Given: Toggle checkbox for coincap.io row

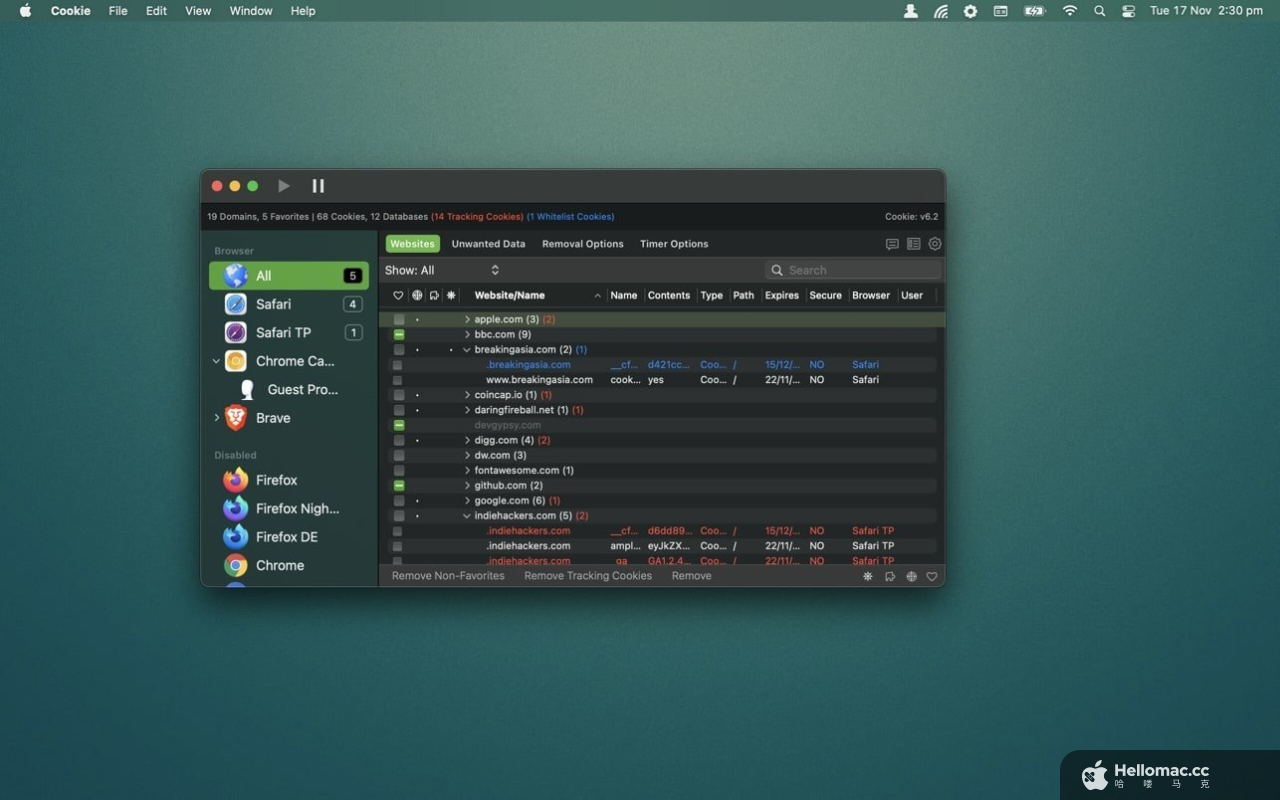Looking at the screenshot, I should (399, 395).
